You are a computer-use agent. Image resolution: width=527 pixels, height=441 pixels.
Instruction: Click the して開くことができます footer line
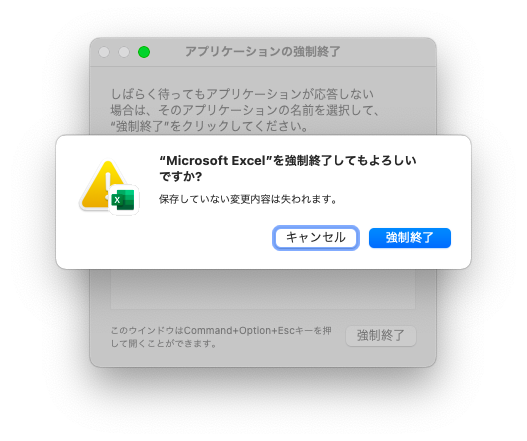click(164, 344)
